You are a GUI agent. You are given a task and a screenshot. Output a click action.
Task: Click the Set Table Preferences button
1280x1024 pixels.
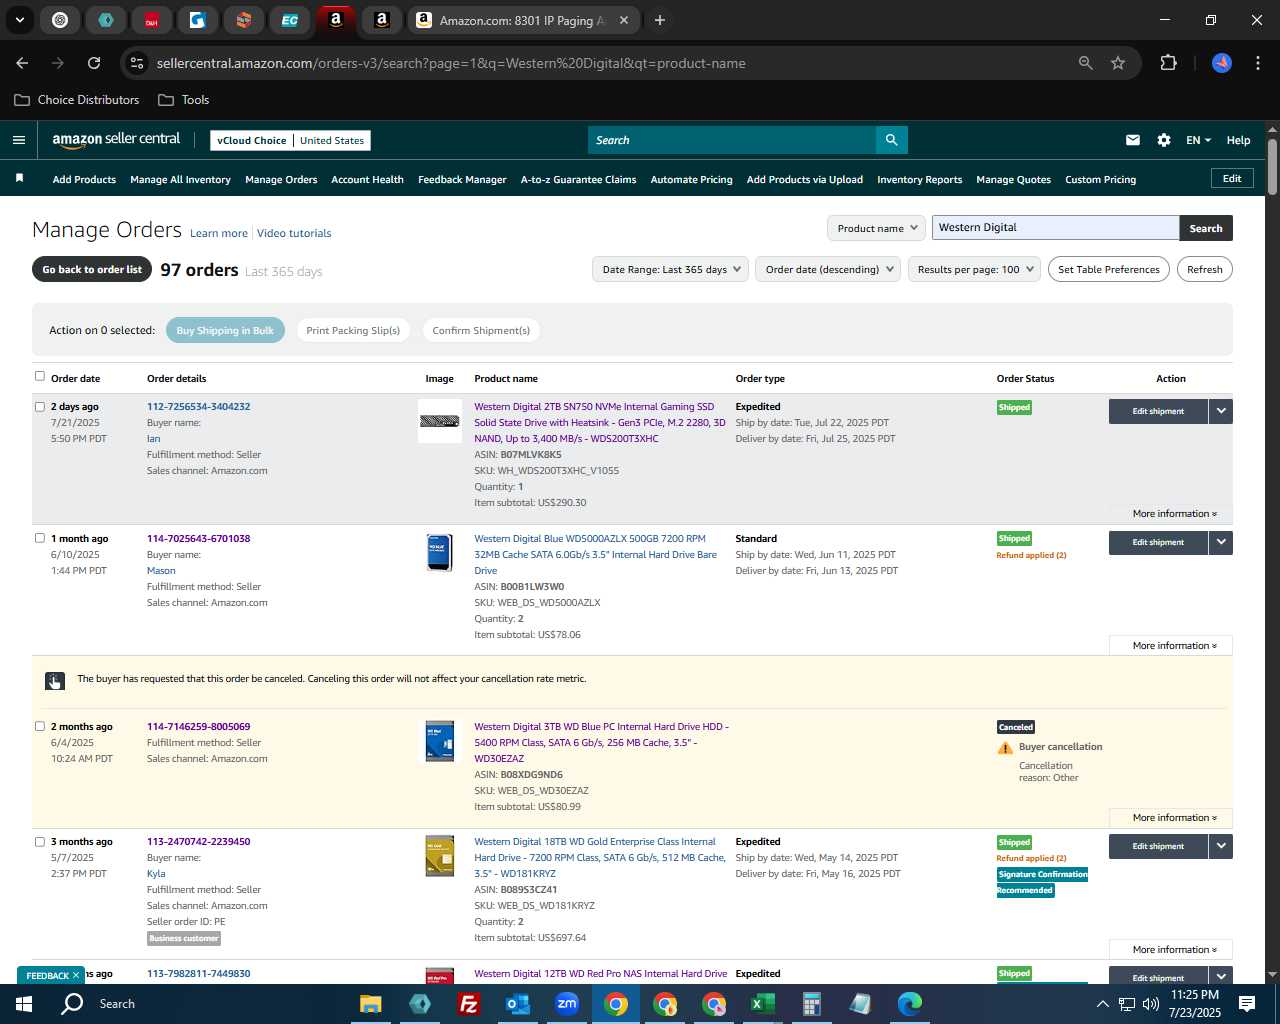coord(1108,269)
